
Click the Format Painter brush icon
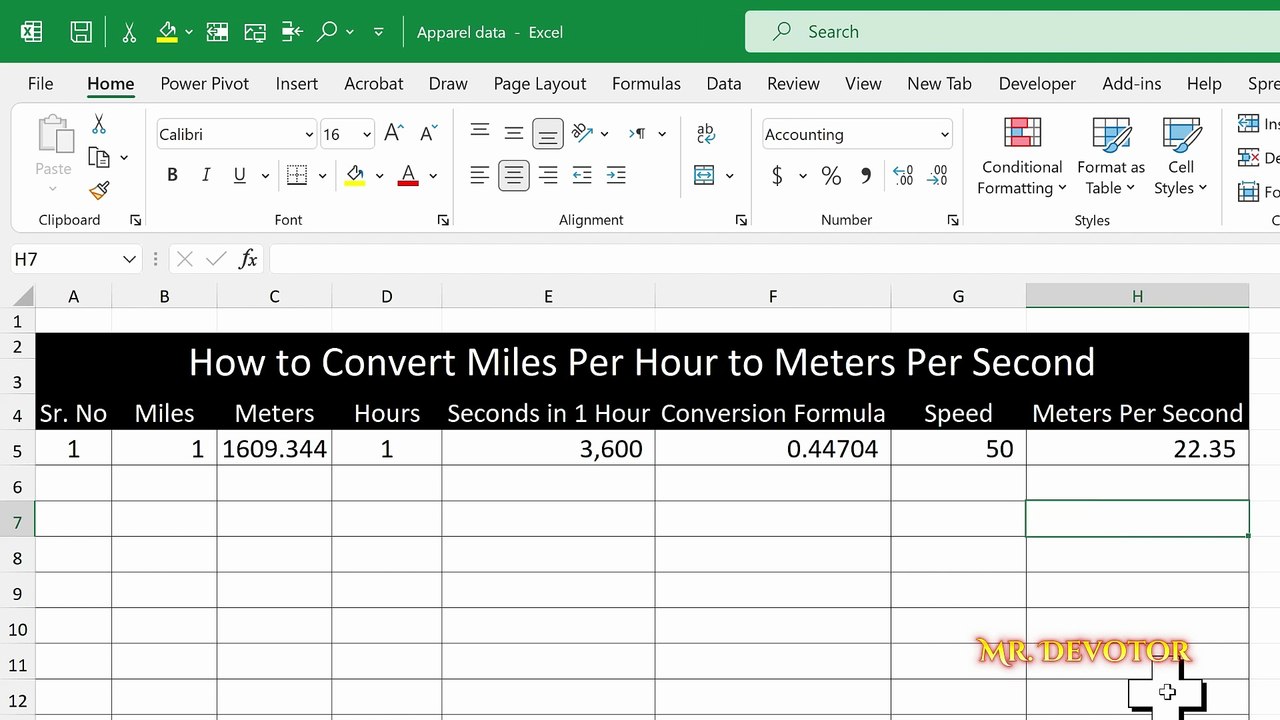click(99, 190)
